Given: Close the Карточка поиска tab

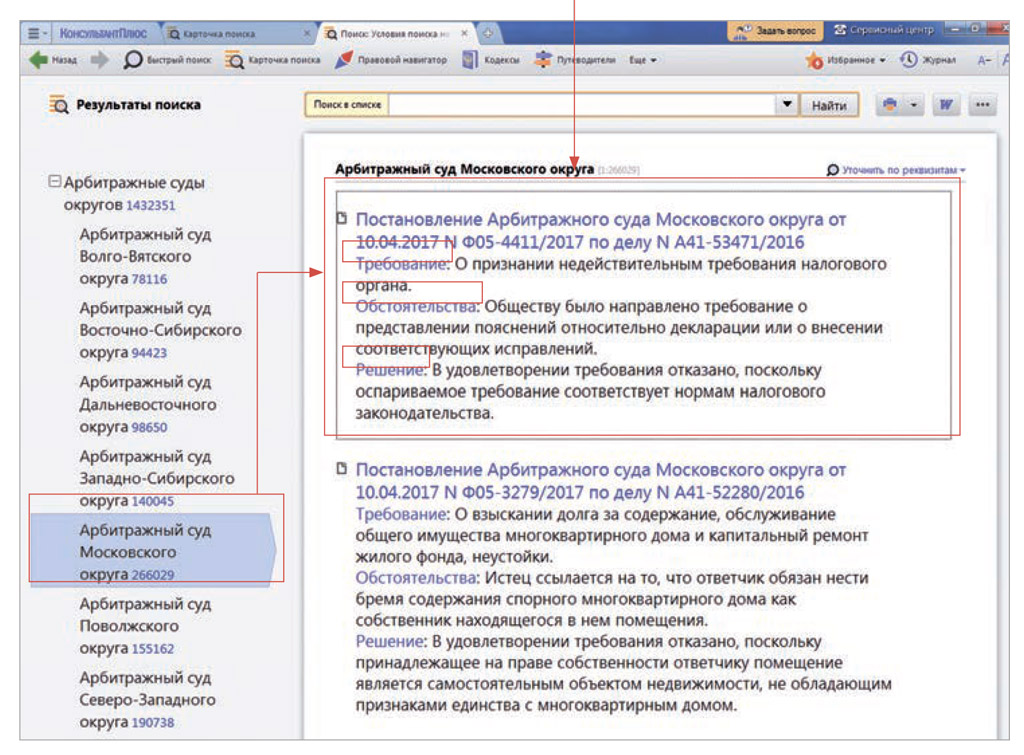Looking at the screenshot, I should 308,33.
